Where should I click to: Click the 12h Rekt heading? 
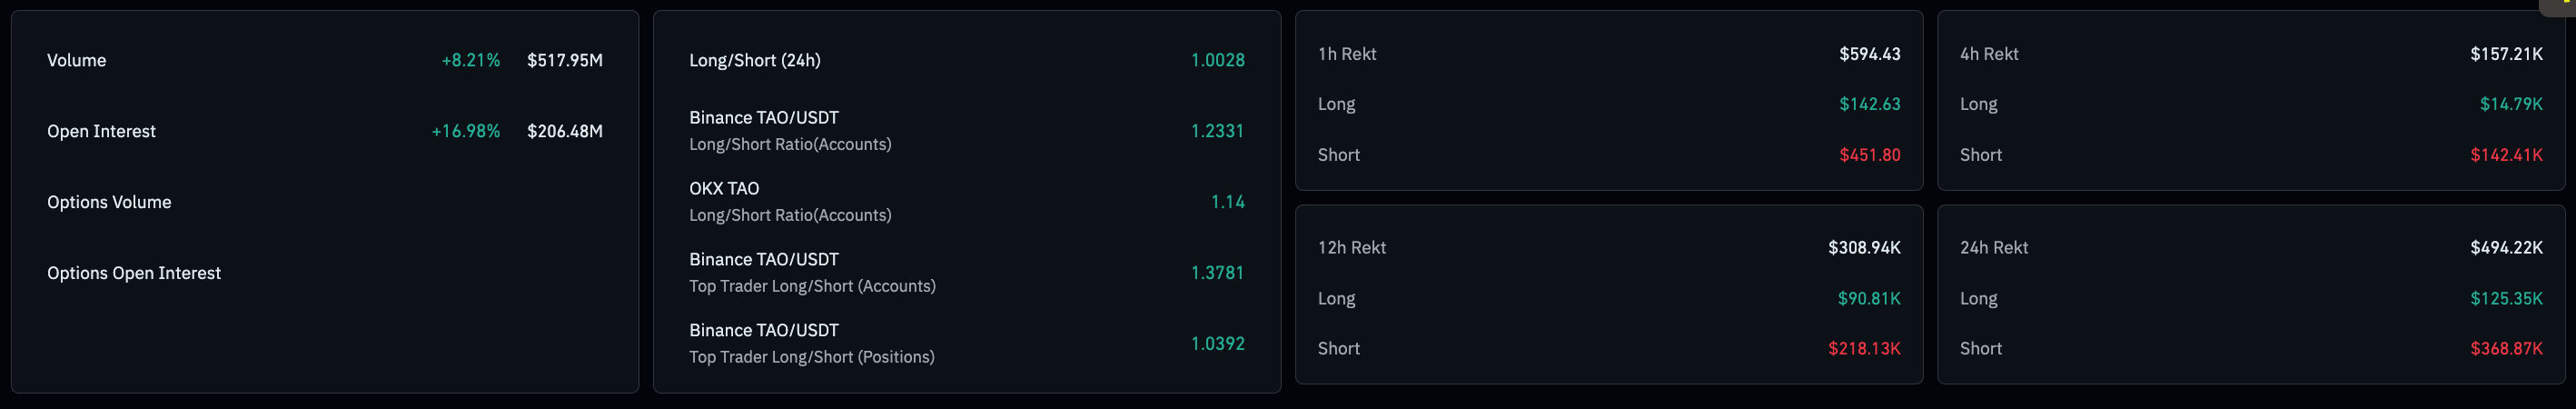click(1351, 247)
